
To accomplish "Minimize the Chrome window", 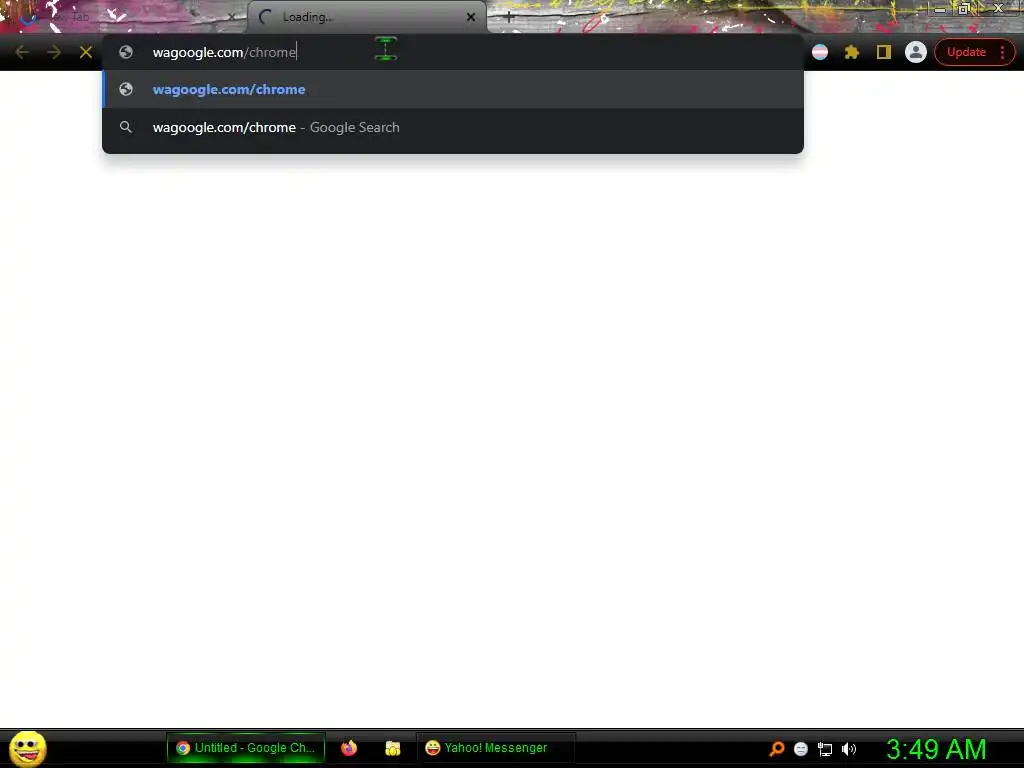I will [x=939, y=8].
